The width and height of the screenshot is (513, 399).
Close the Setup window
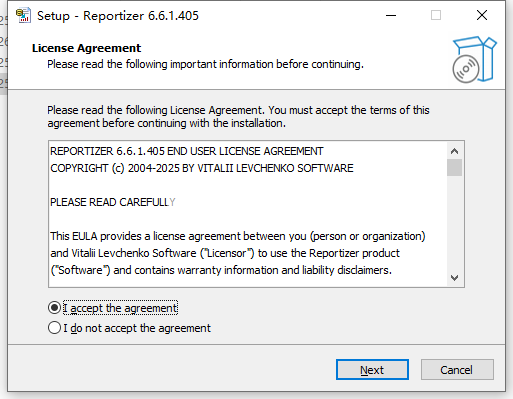482,15
